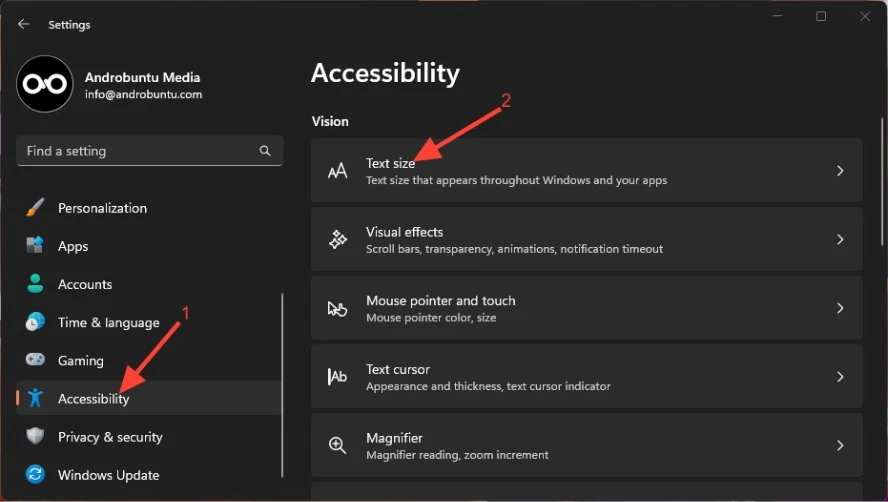The width and height of the screenshot is (888, 502).
Task: Click 'Appearance and thickness' description text
Action: pyautogui.click(x=488, y=386)
